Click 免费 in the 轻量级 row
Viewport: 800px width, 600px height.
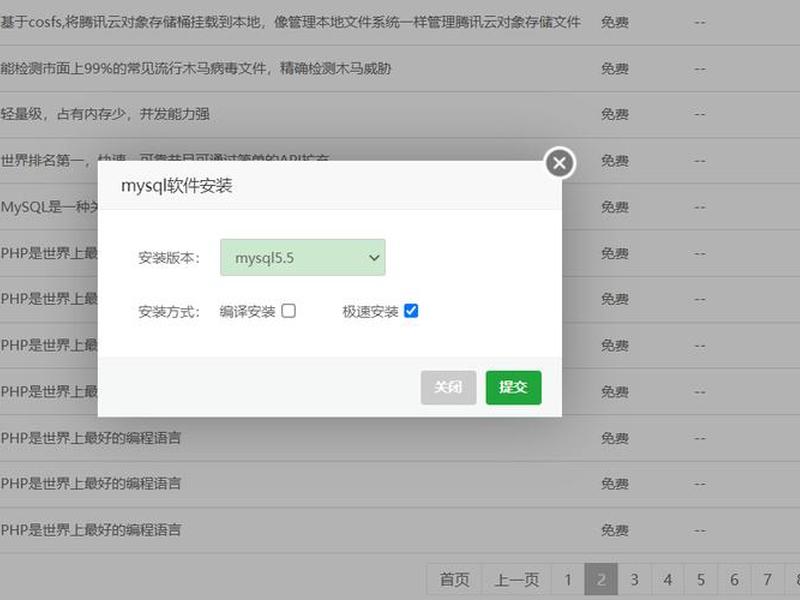[x=614, y=114]
